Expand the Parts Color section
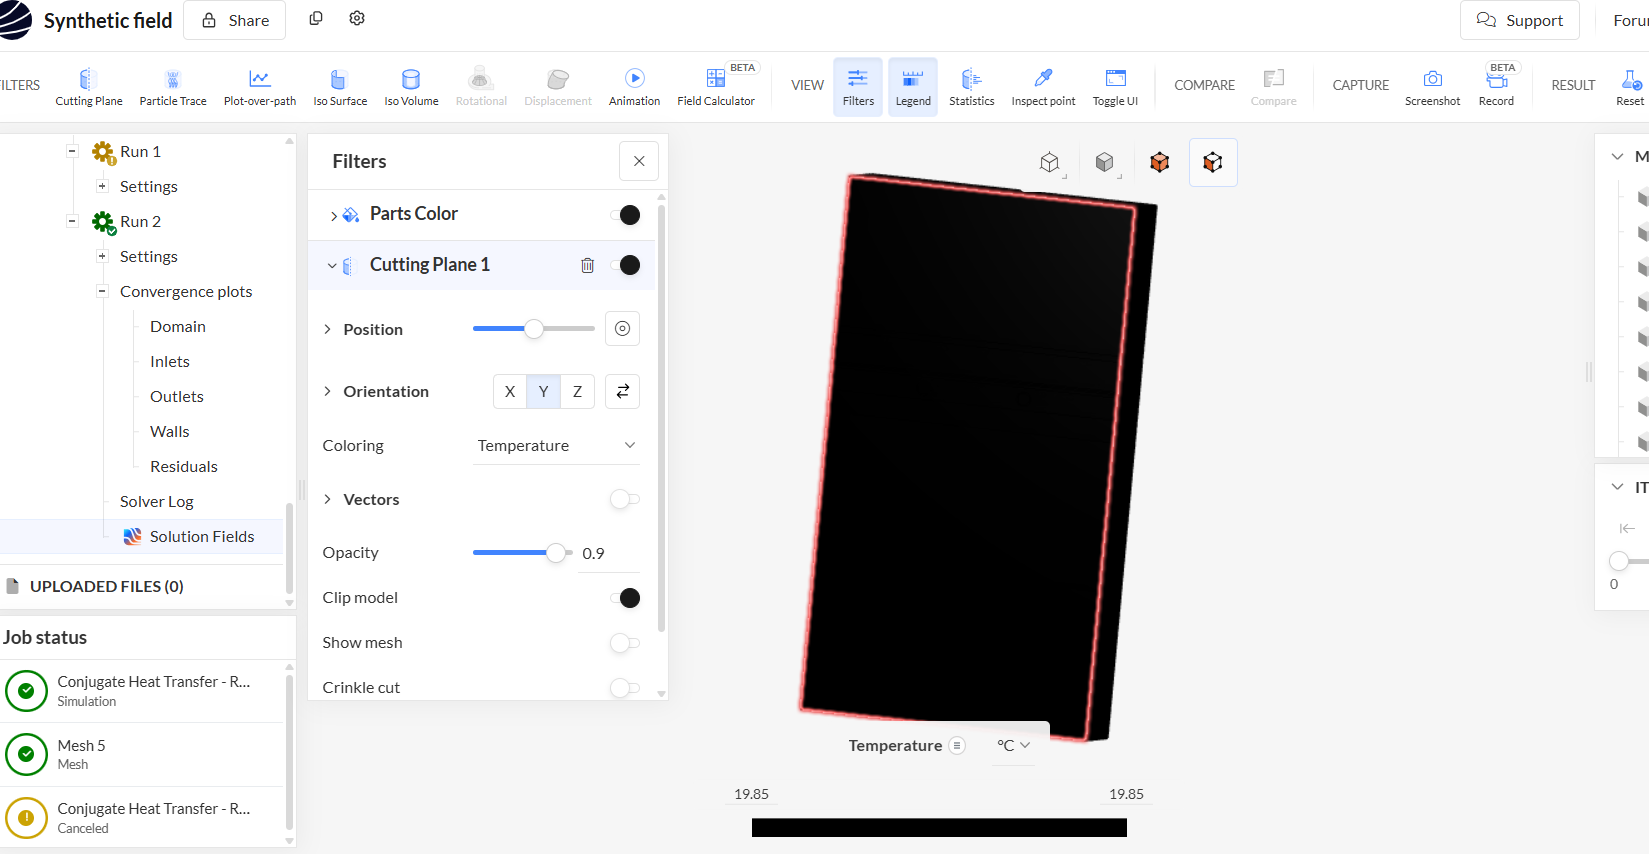Screen dimensions: 1649x854 333,215
